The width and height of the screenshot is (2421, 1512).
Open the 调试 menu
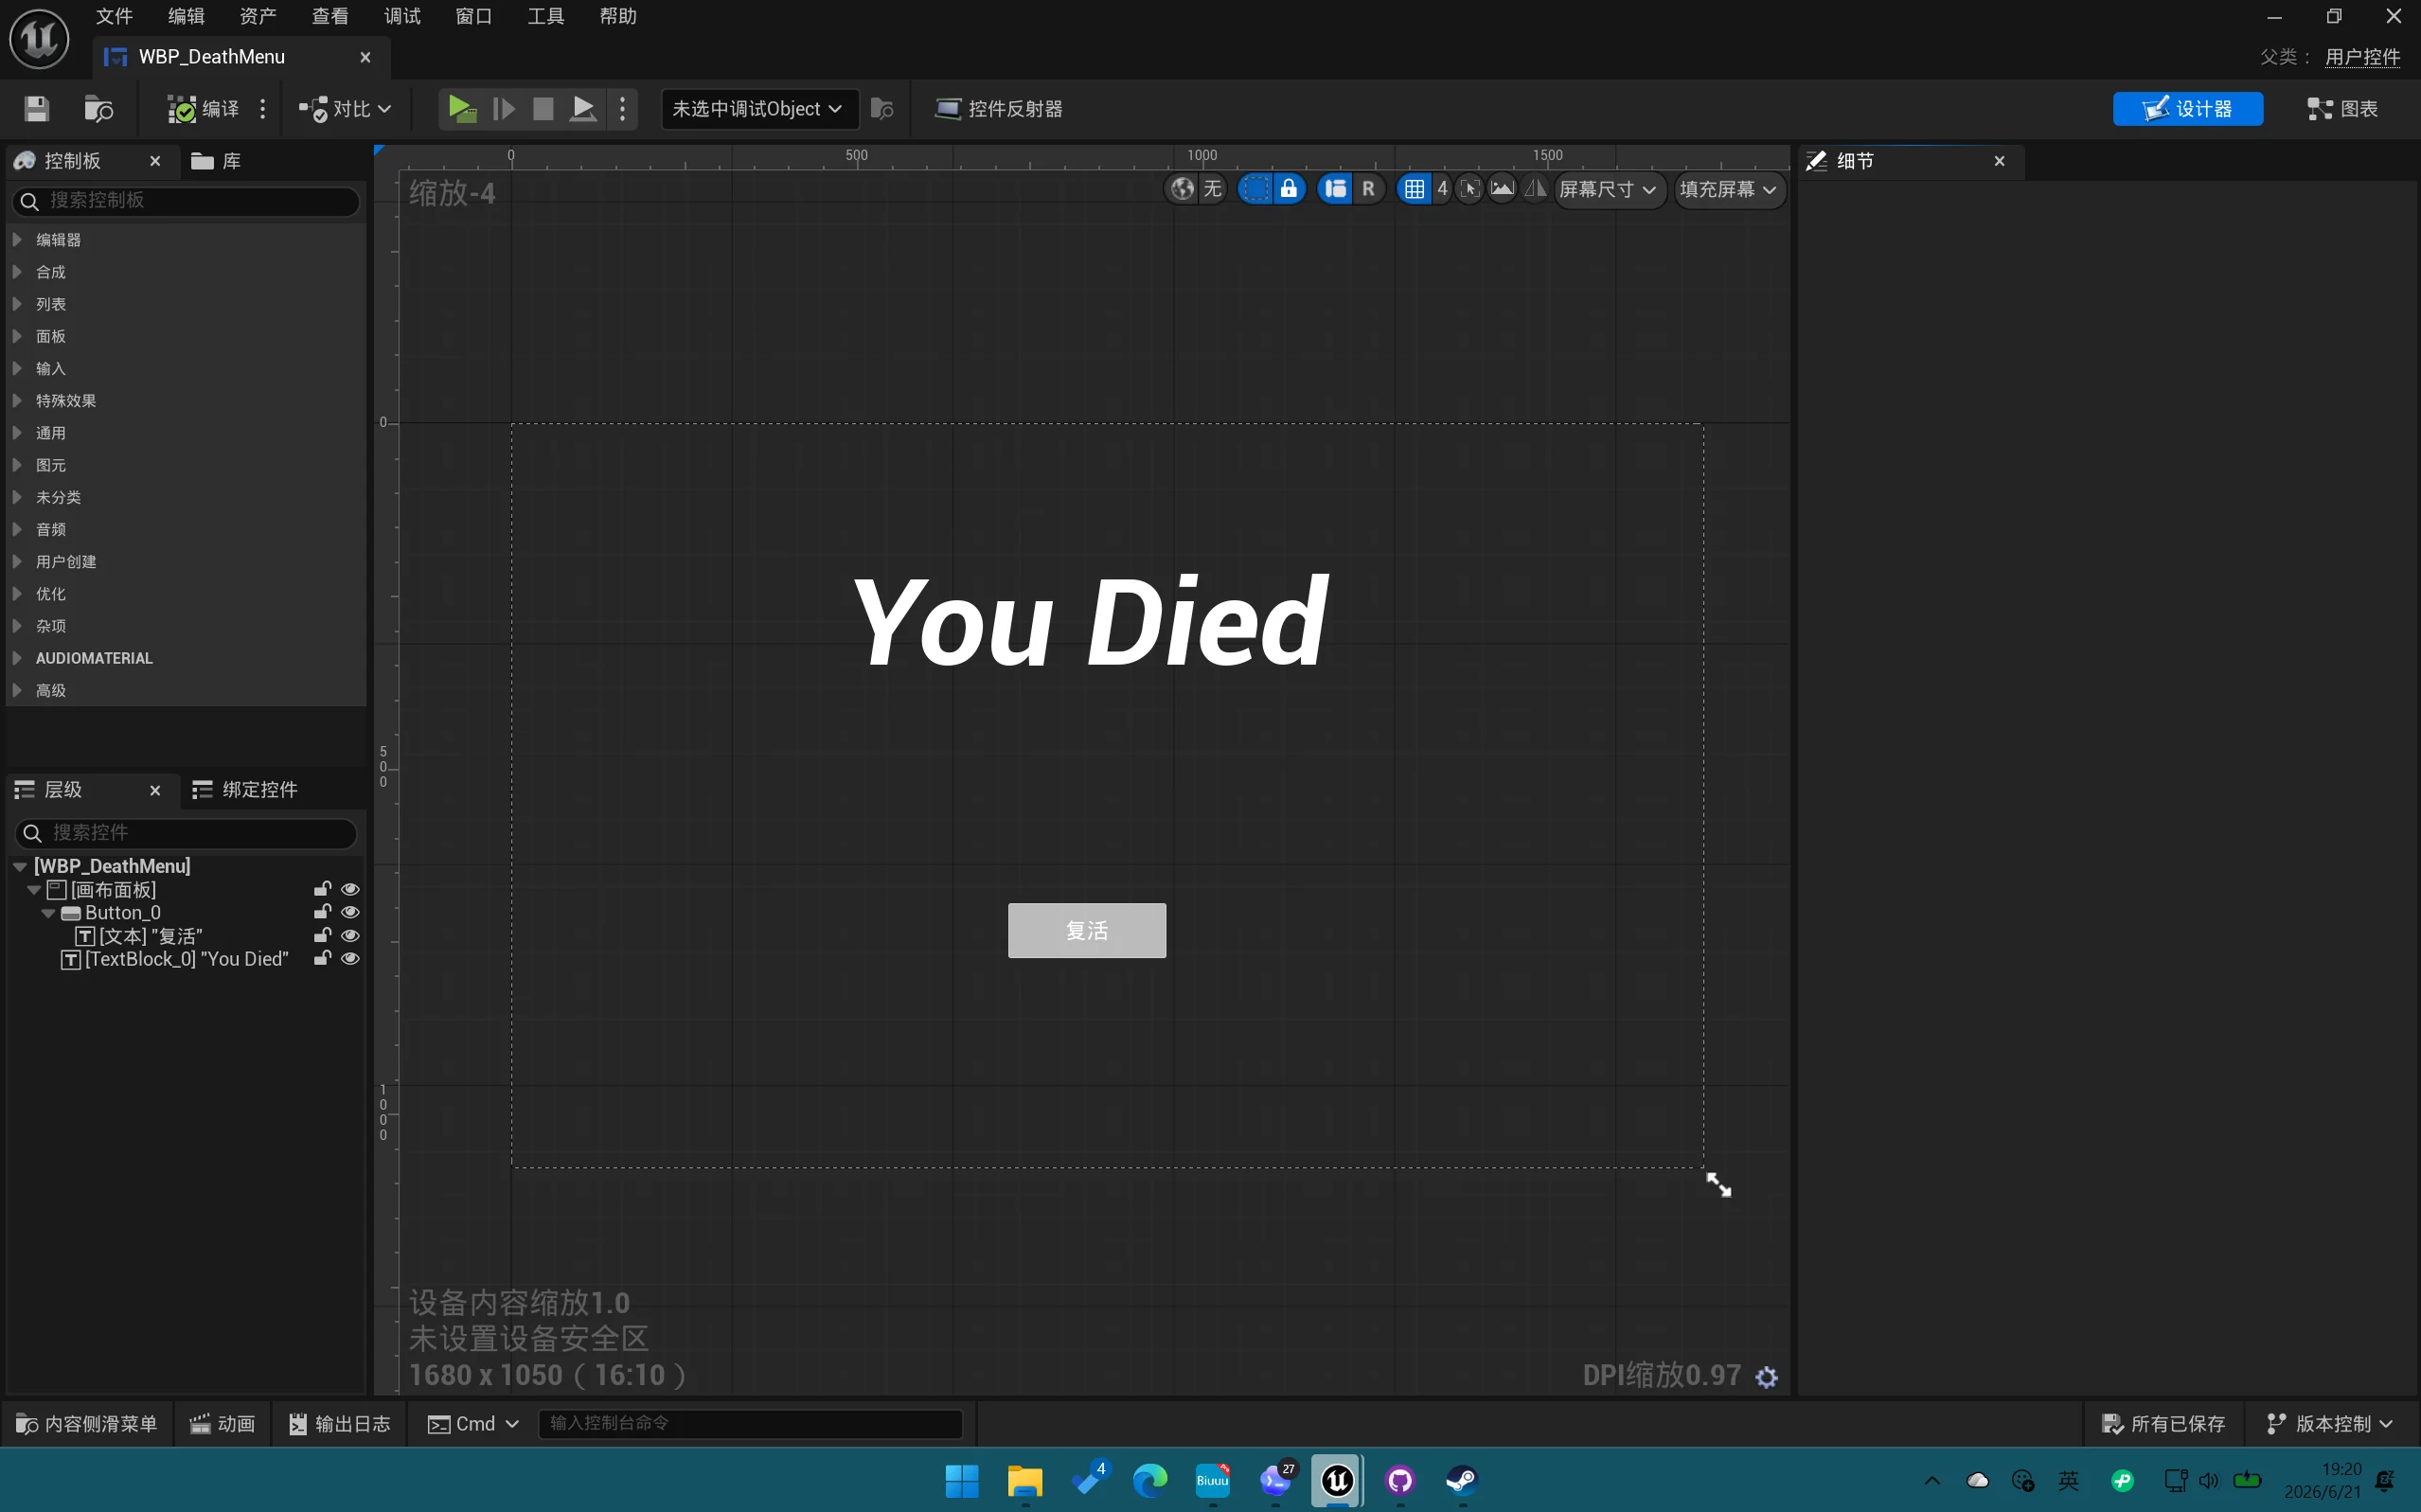point(402,16)
